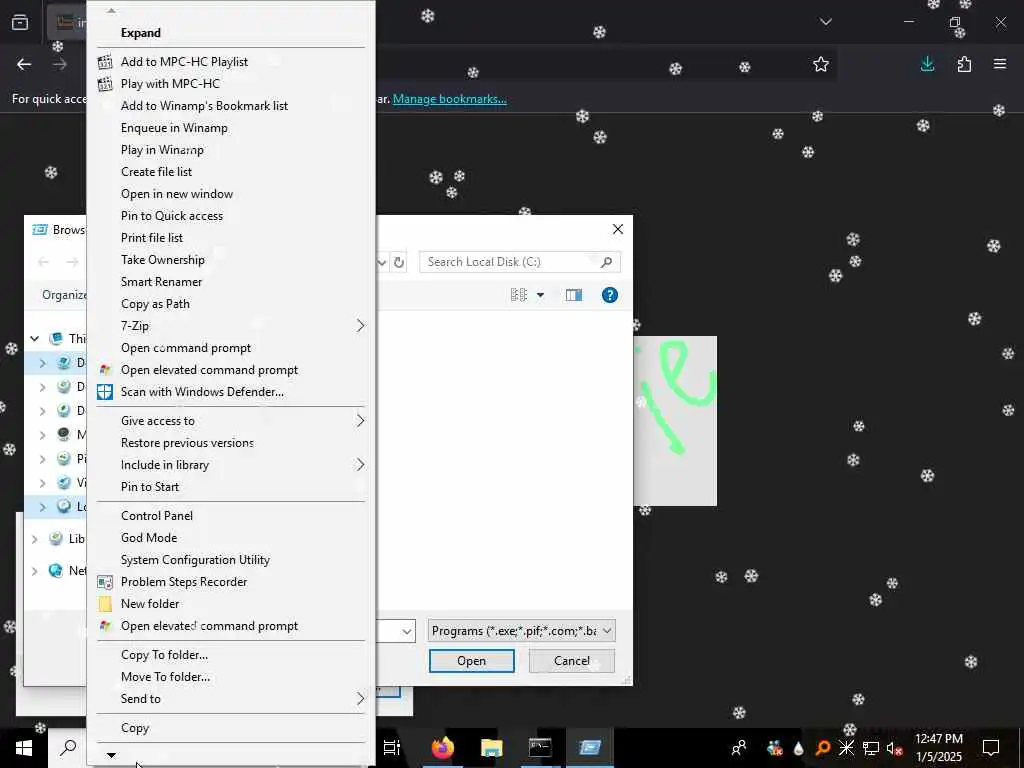Expand the Send to submenu

[x=231, y=699]
